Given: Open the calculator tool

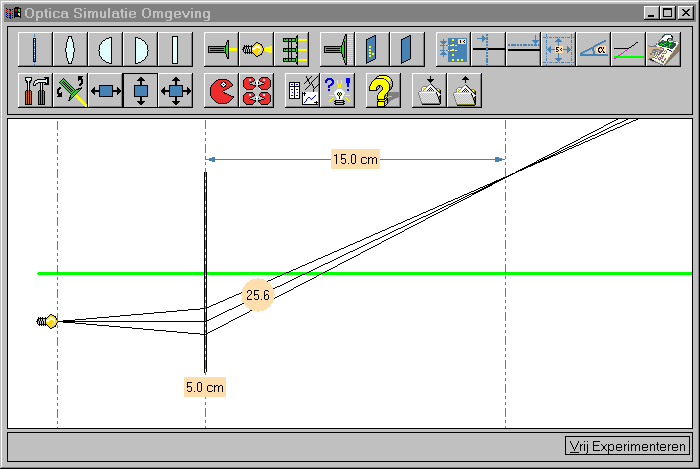Looking at the screenshot, I should [x=662, y=48].
